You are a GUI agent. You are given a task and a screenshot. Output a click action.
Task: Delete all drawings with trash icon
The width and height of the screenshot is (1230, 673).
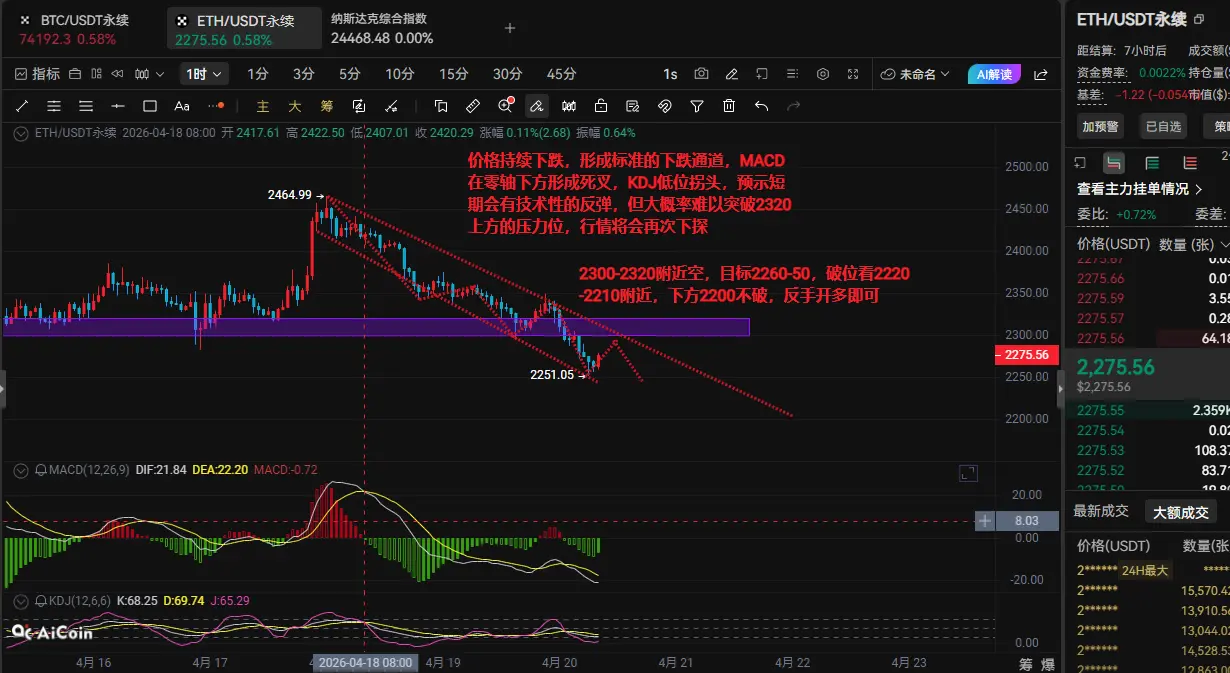tap(729, 106)
